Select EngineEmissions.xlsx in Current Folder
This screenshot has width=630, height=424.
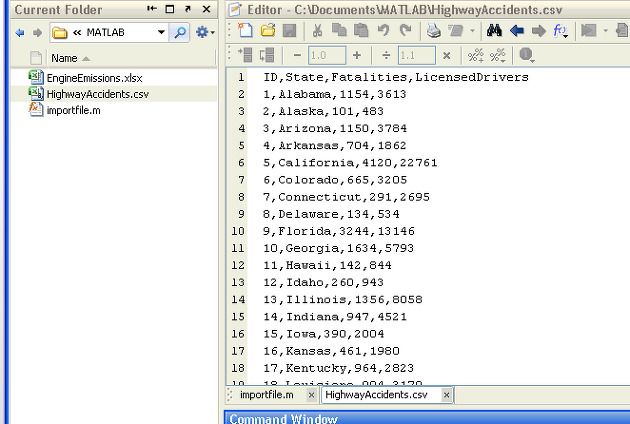click(x=94, y=78)
